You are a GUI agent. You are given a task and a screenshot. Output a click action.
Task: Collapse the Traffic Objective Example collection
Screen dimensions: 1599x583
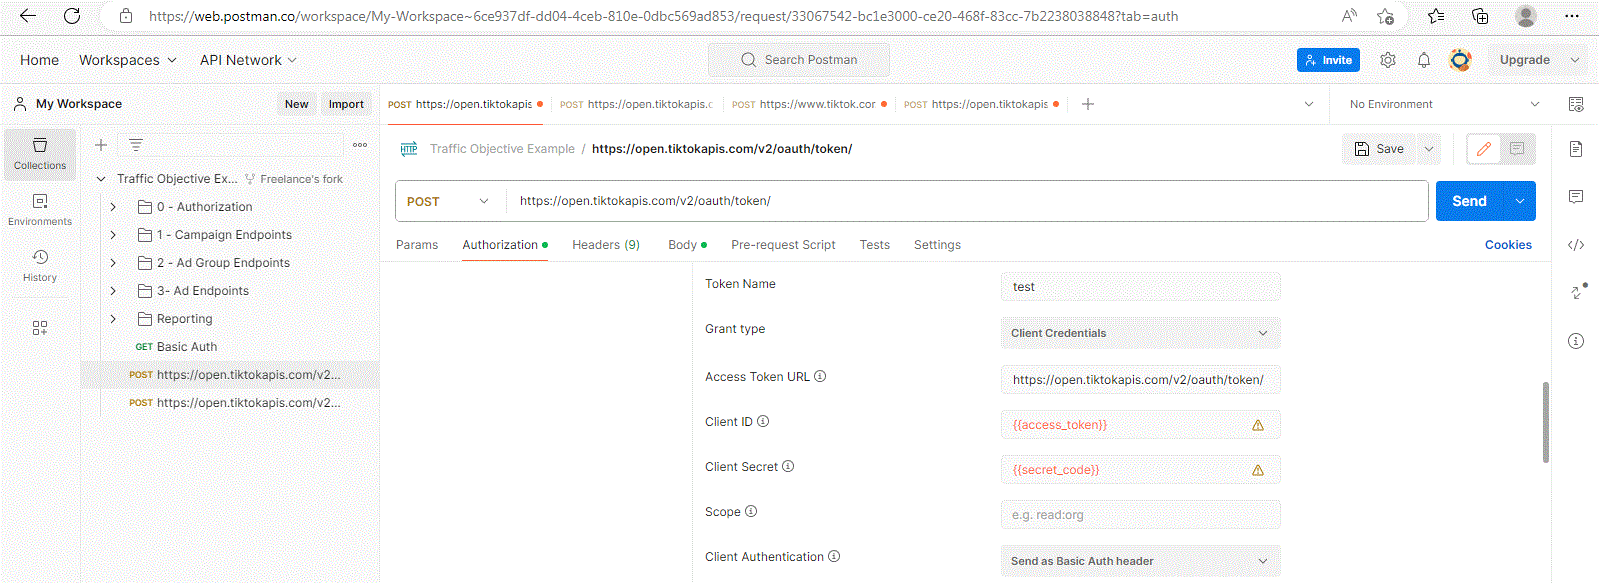click(x=101, y=179)
